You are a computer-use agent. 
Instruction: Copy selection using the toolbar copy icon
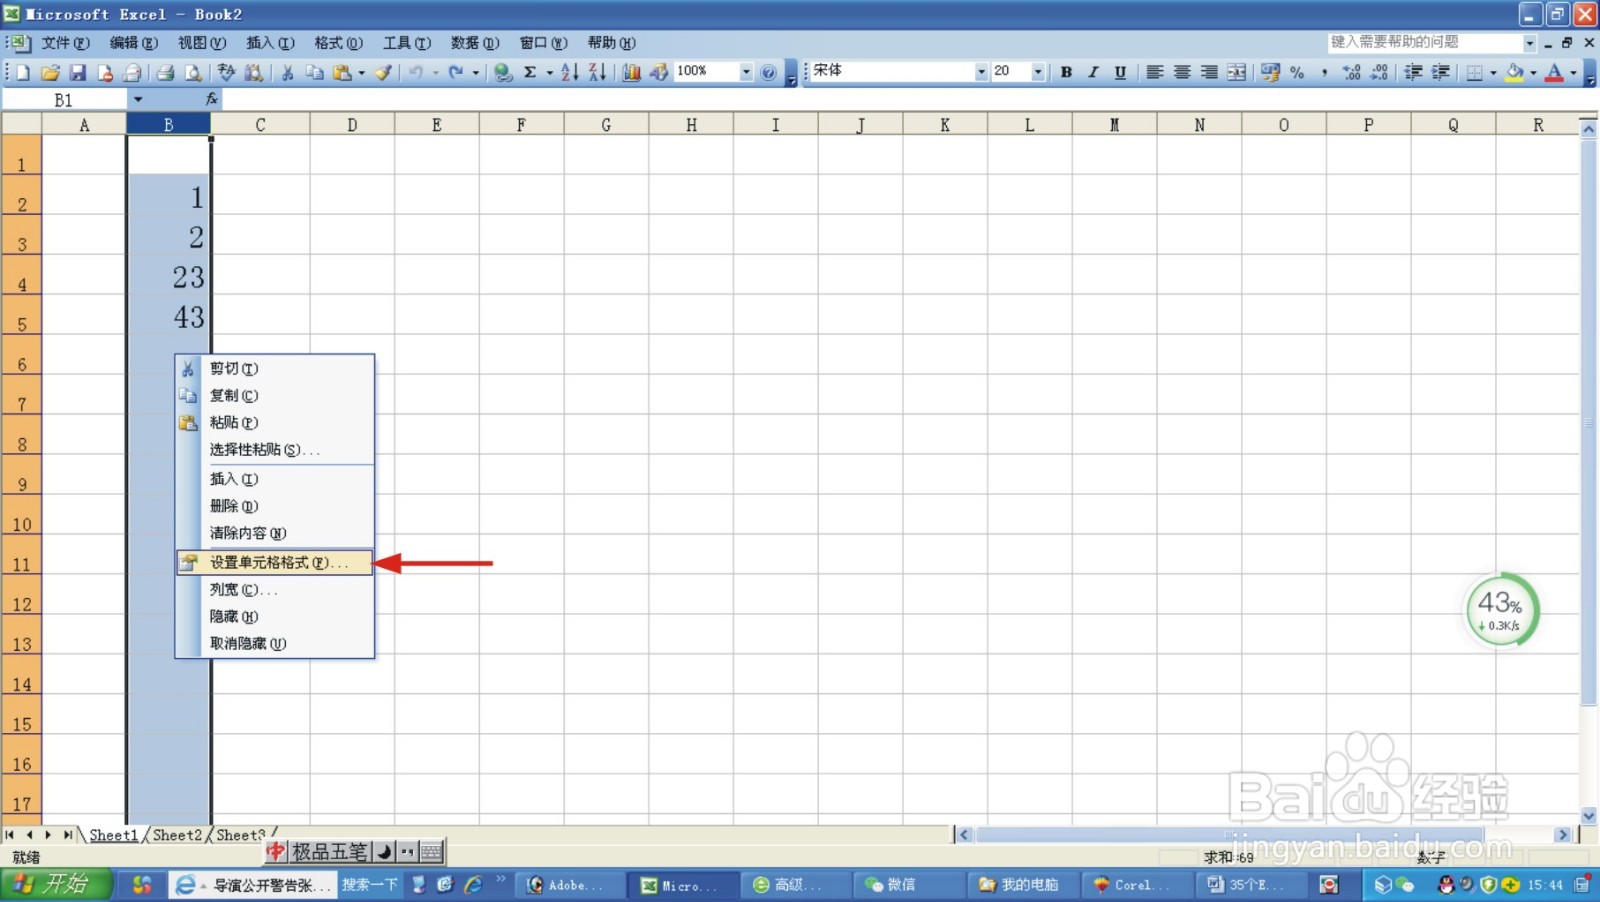314,72
